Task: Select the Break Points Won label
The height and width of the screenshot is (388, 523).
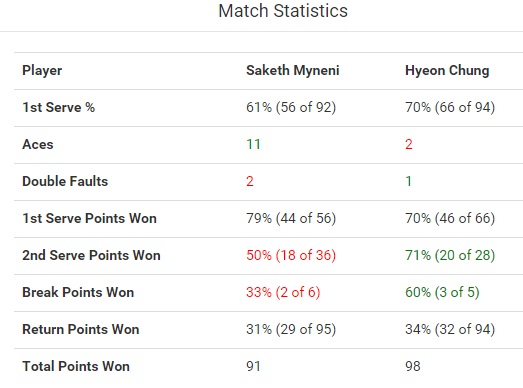Action: coord(78,293)
